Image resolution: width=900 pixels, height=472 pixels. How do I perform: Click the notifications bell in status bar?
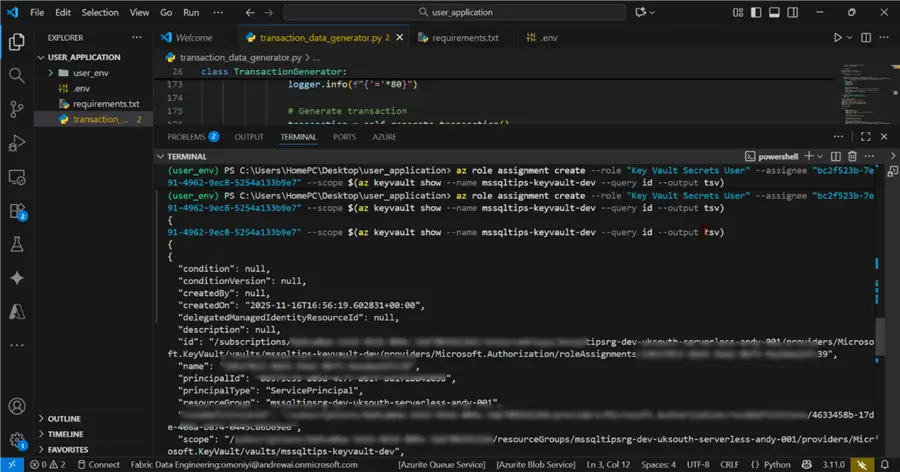click(x=885, y=465)
